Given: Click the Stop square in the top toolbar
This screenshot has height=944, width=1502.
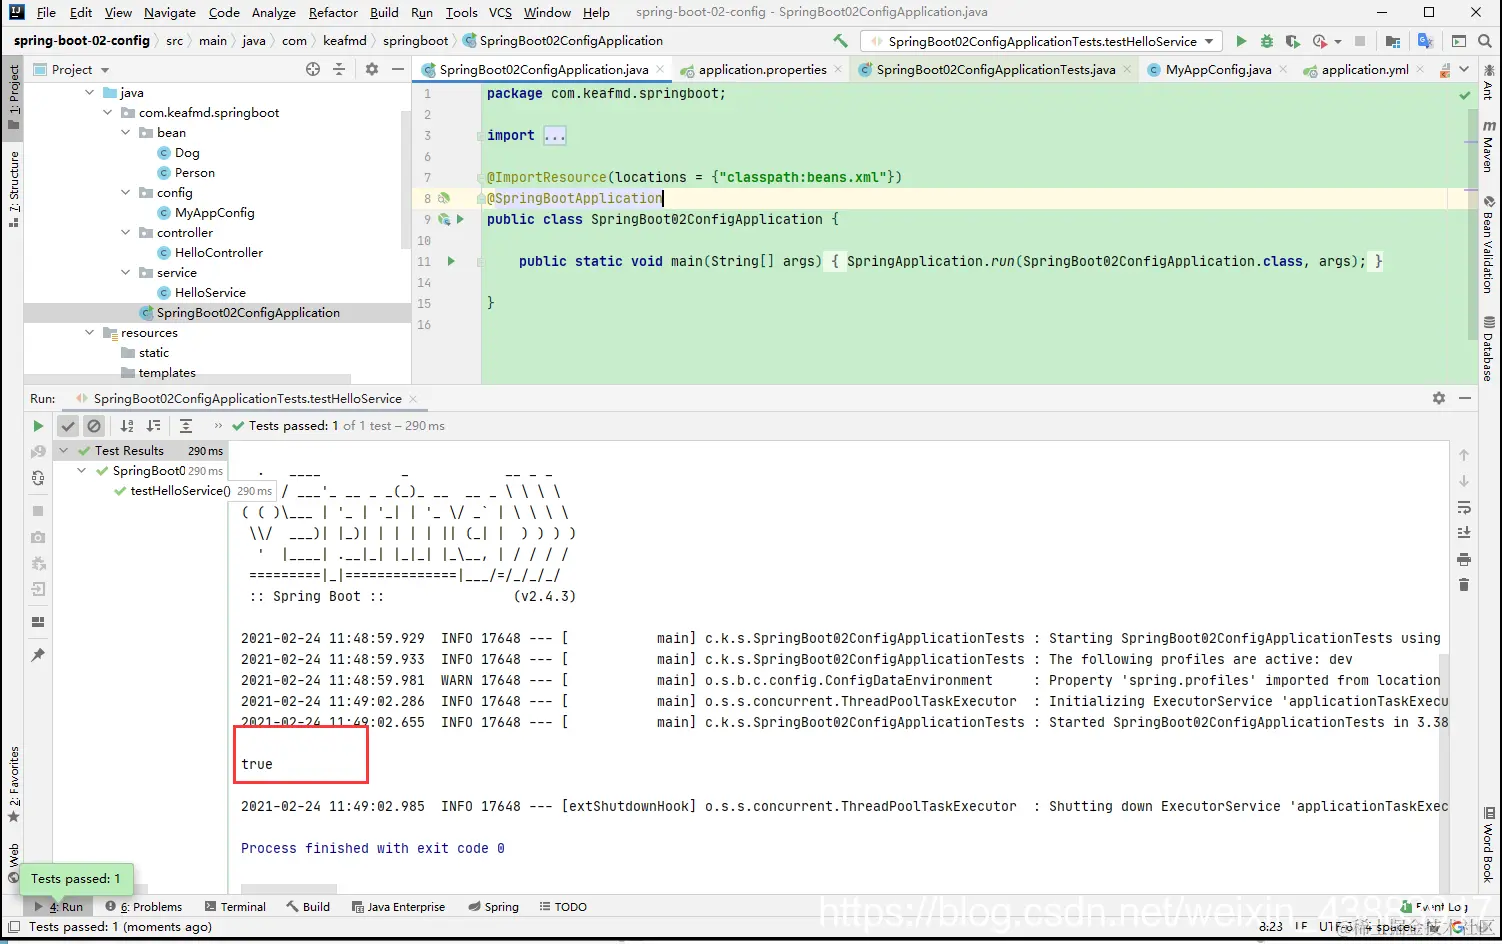Looking at the screenshot, I should click(x=1360, y=41).
